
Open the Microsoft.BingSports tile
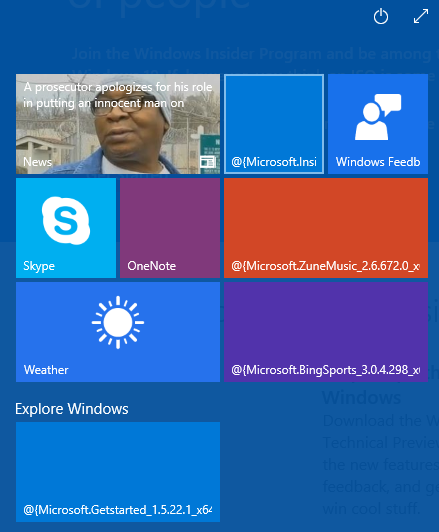click(326, 332)
